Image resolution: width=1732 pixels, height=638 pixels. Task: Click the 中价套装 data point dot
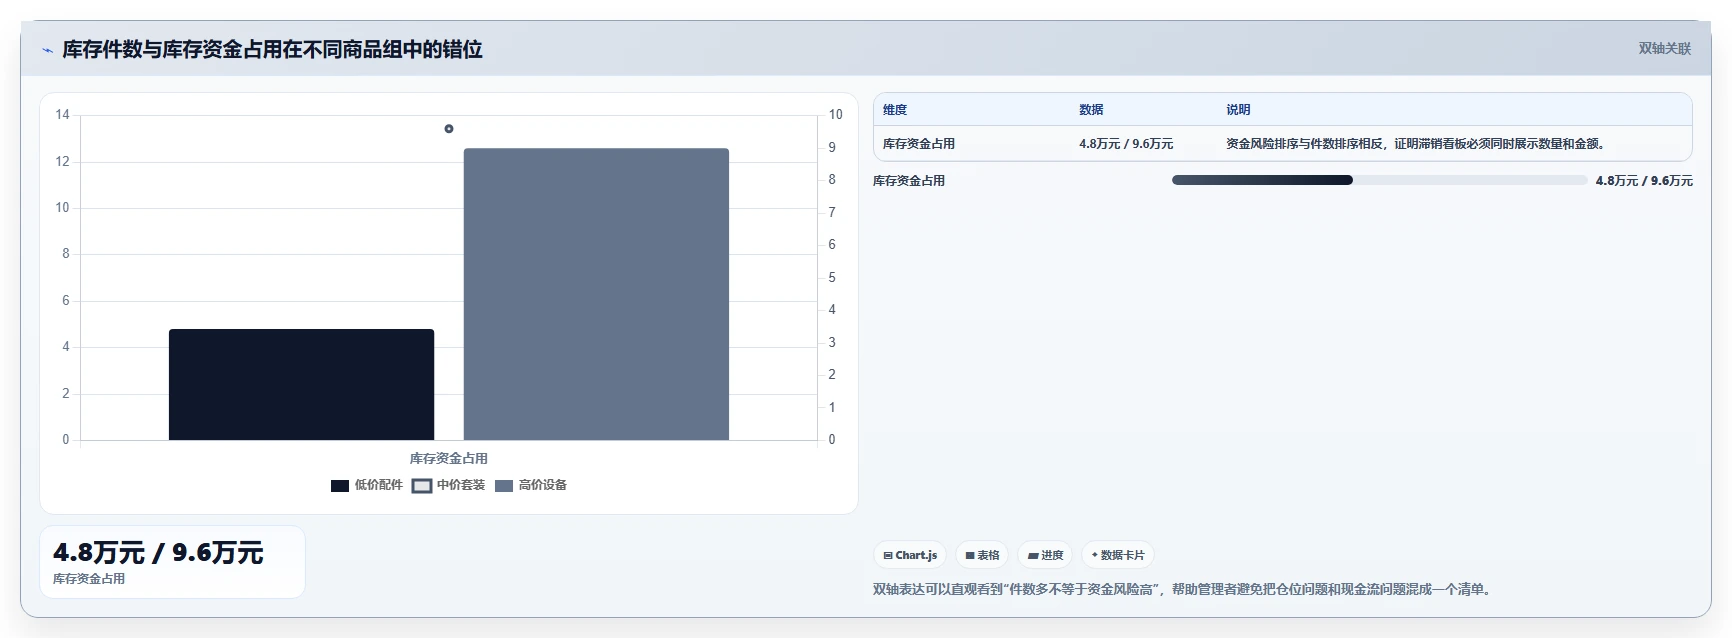[449, 129]
